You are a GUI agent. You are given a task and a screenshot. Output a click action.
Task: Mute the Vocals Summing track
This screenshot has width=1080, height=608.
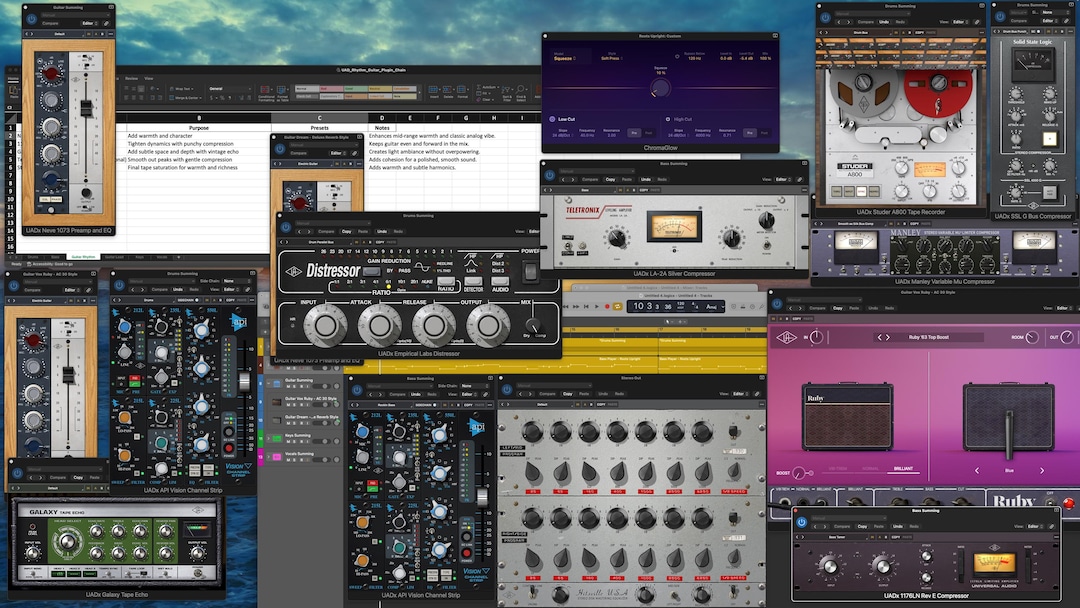coord(288,459)
